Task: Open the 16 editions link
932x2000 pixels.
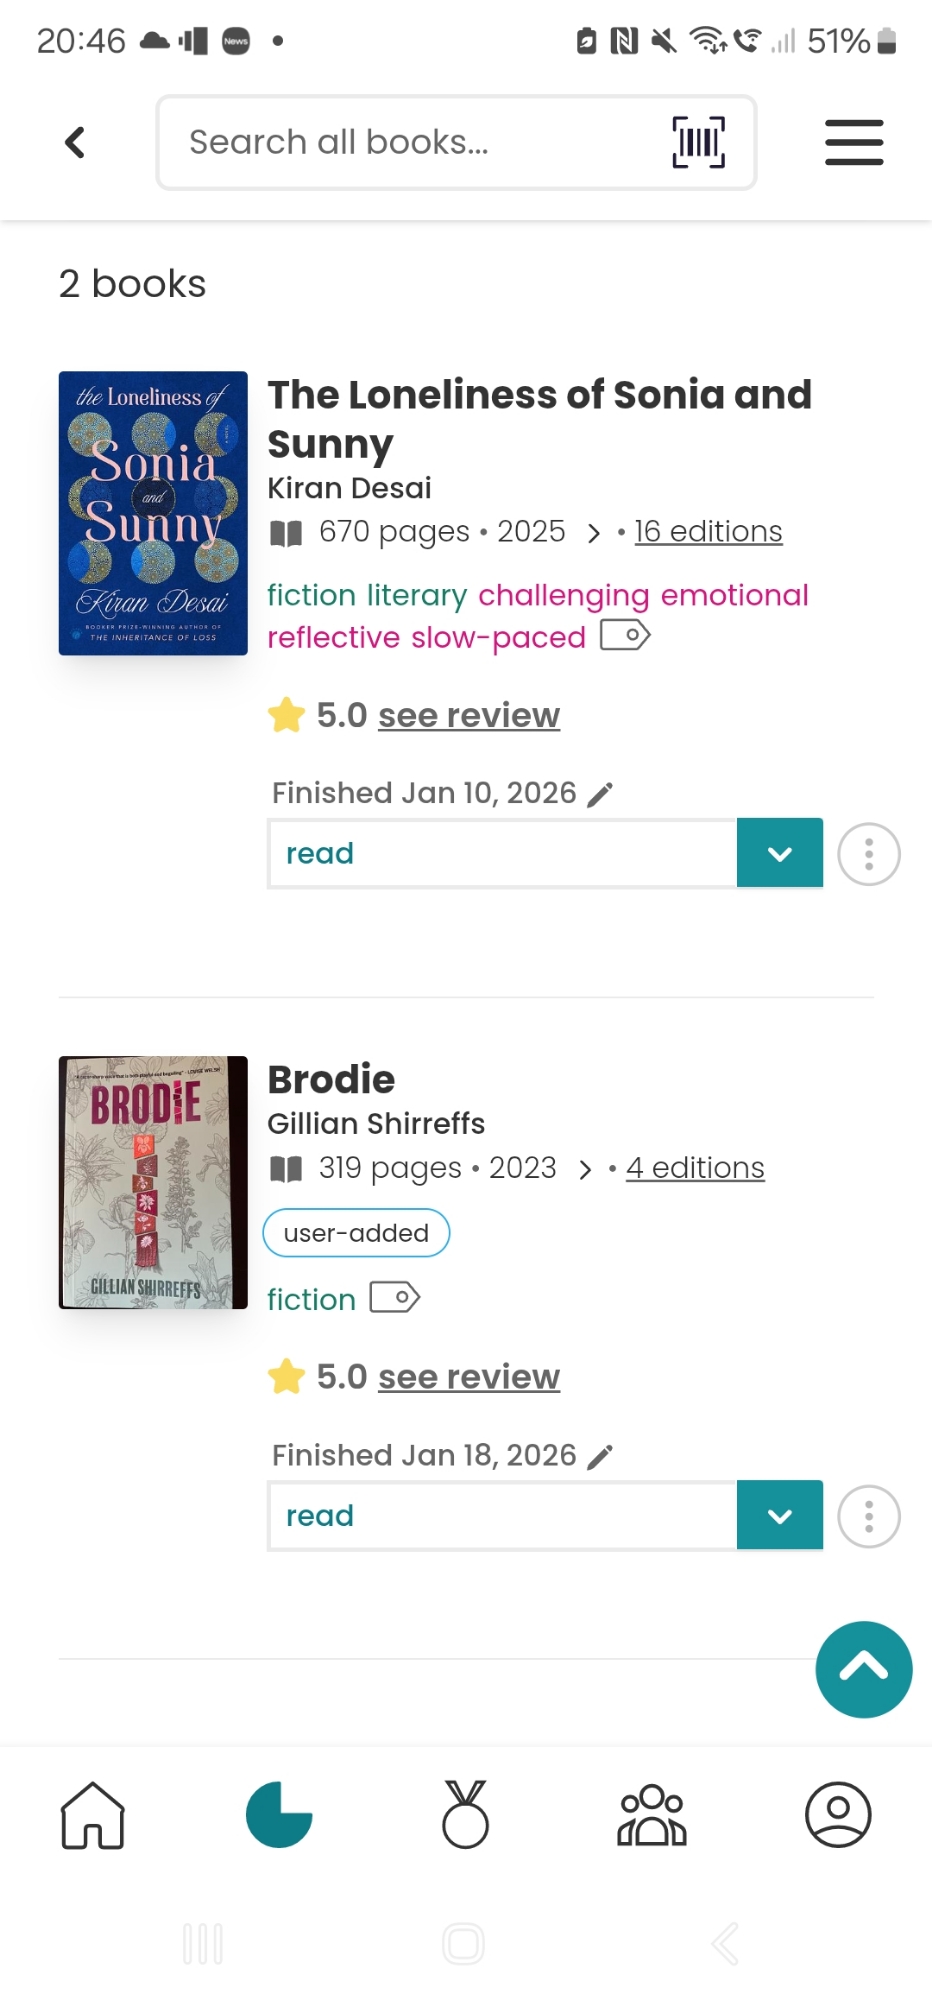Action: click(x=708, y=531)
